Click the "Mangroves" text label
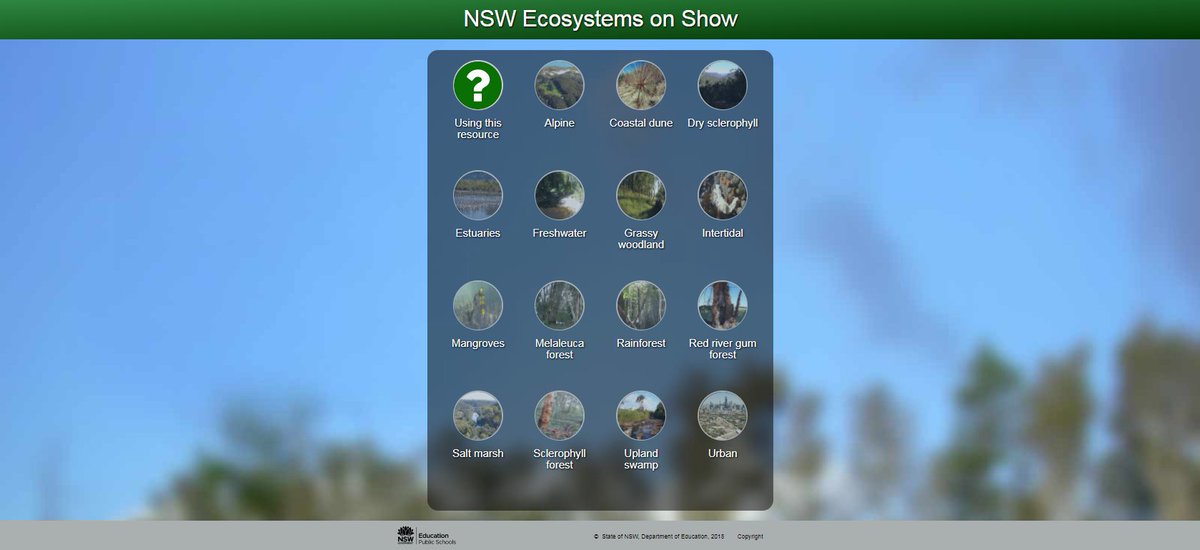 pyautogui.click(x=478, y=343)
